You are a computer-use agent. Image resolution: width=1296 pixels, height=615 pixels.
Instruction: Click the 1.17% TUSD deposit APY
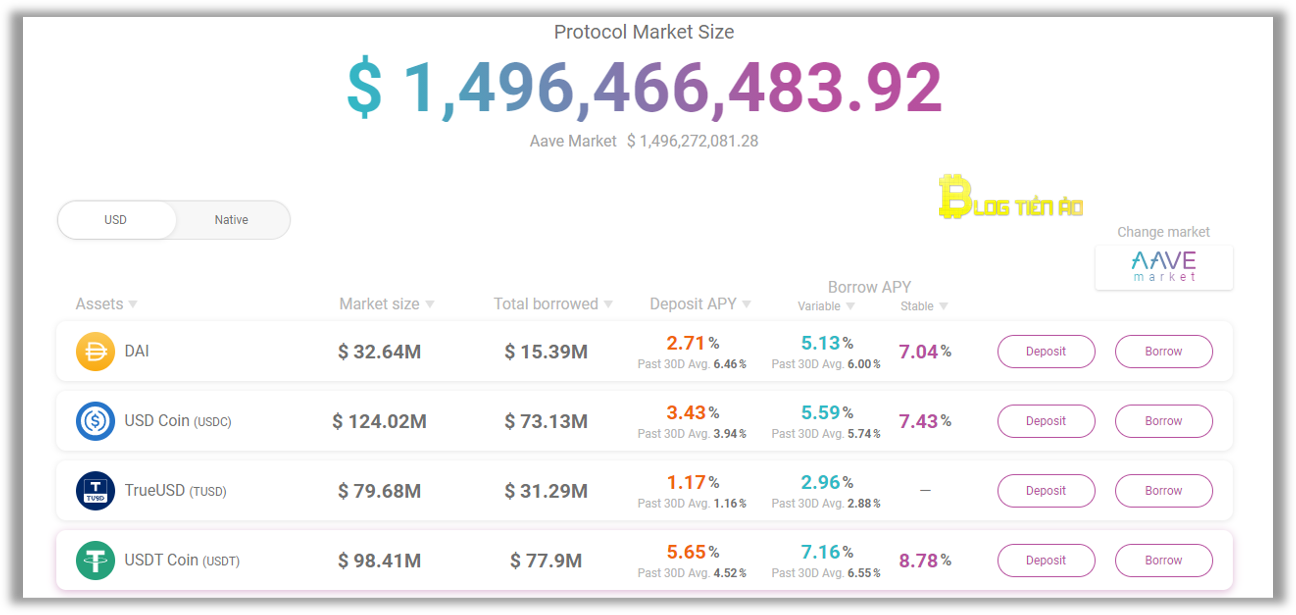coord(692,483)
